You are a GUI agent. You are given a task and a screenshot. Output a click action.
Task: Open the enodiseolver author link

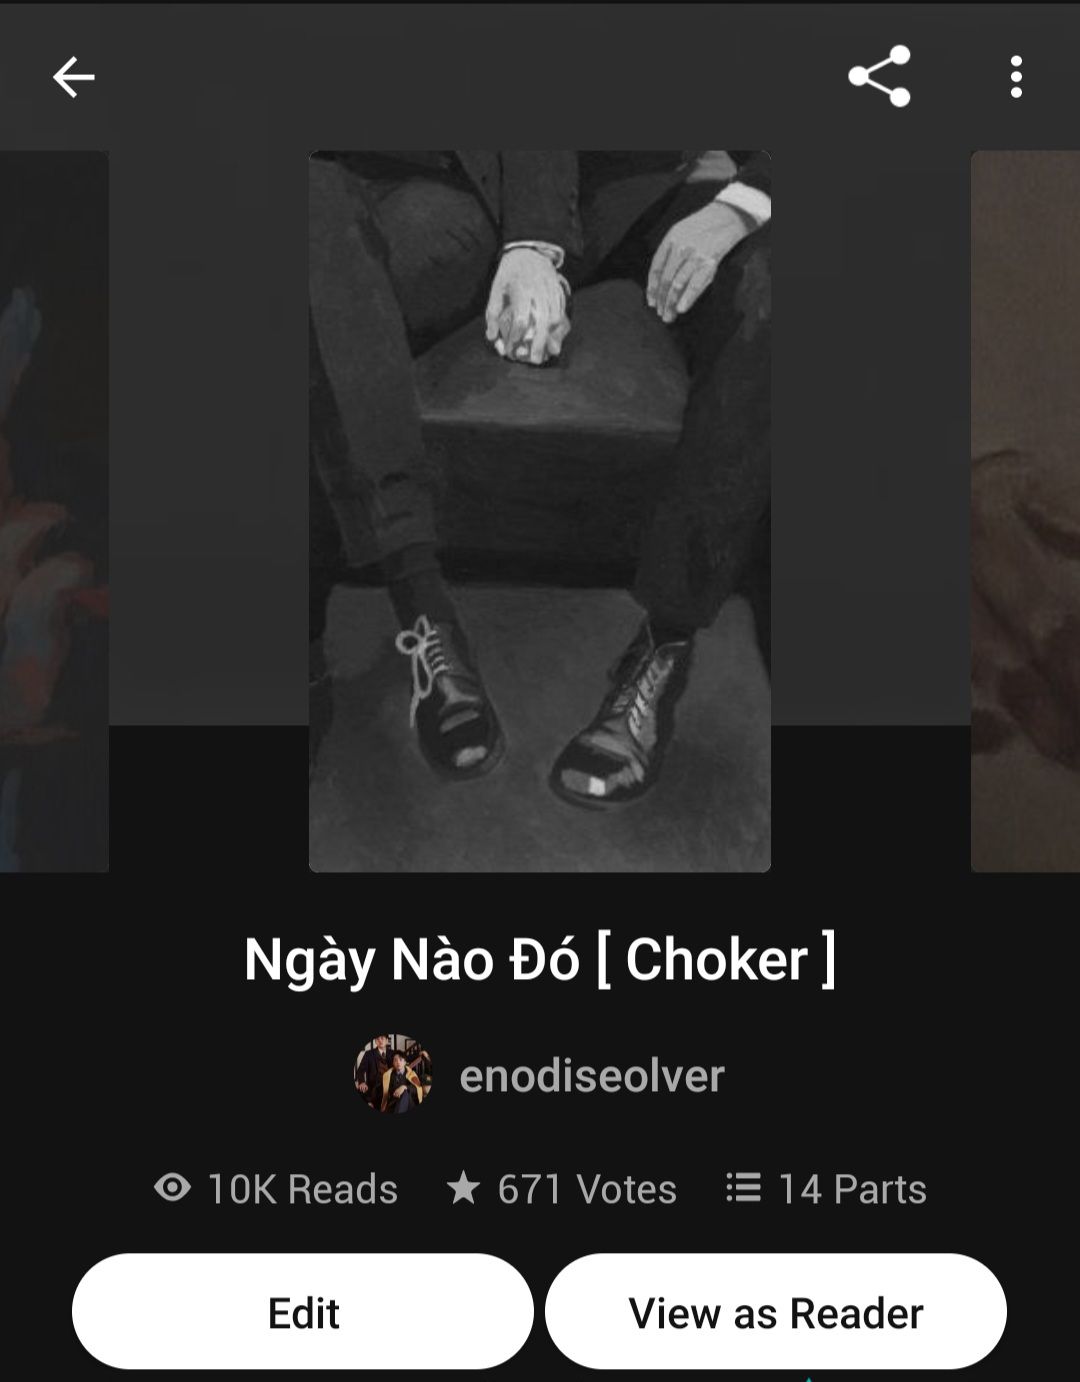591,1075
